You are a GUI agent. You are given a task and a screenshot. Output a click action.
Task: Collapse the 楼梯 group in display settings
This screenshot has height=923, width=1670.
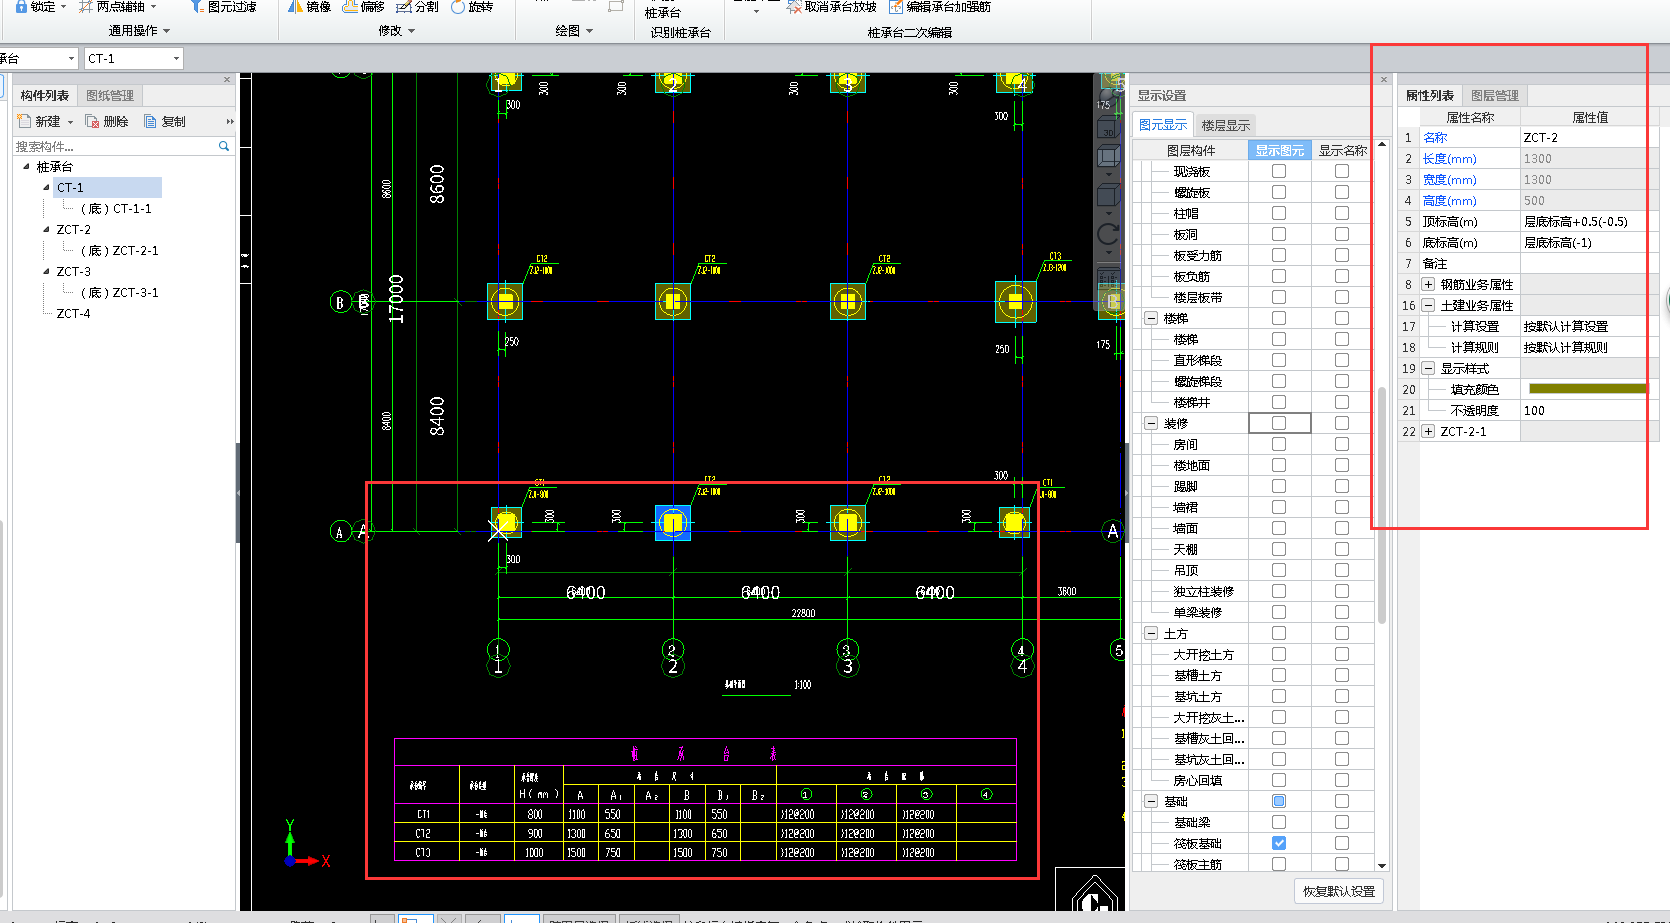[x=1151, y=318]
